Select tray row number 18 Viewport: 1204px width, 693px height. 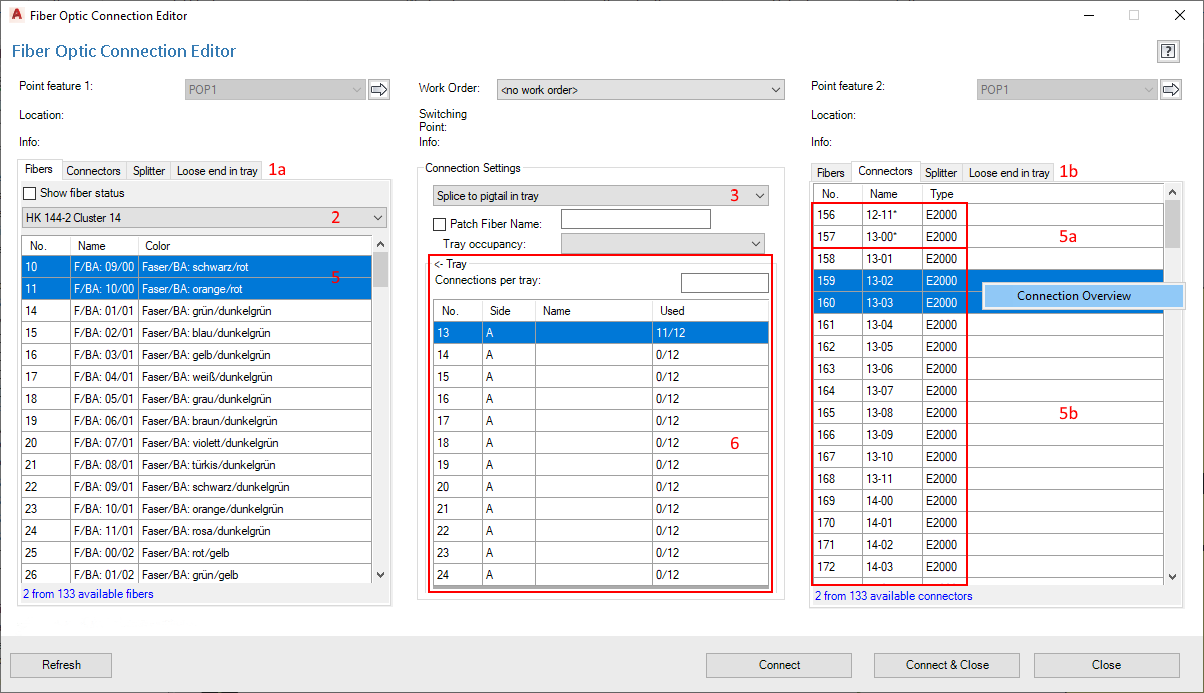coord(601,443)
